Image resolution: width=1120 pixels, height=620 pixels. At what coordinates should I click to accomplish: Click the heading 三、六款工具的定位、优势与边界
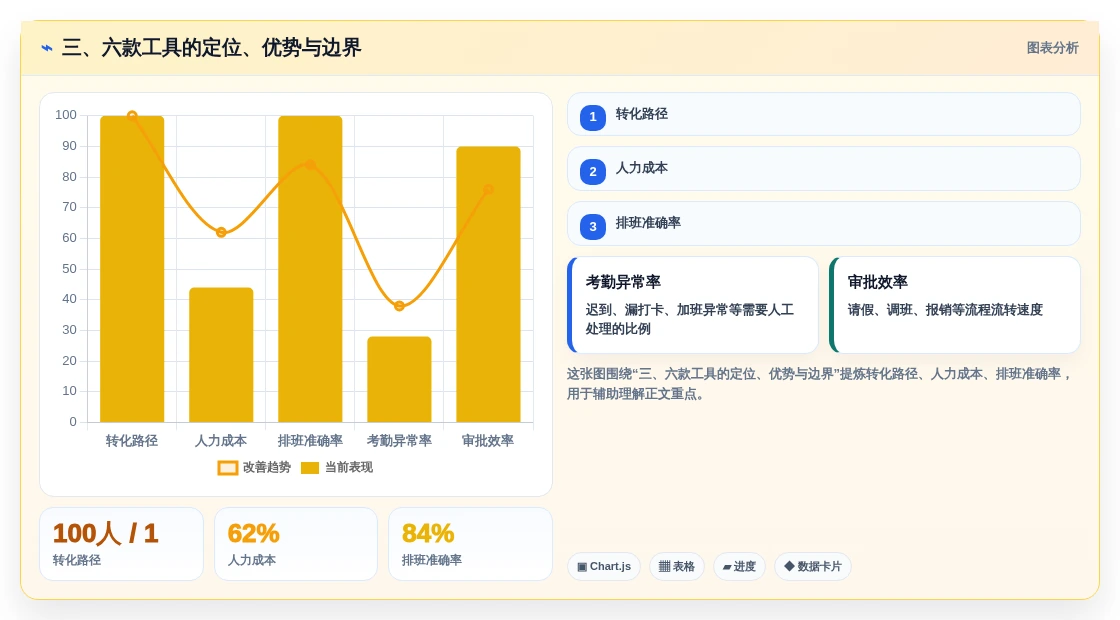(211, 48)
